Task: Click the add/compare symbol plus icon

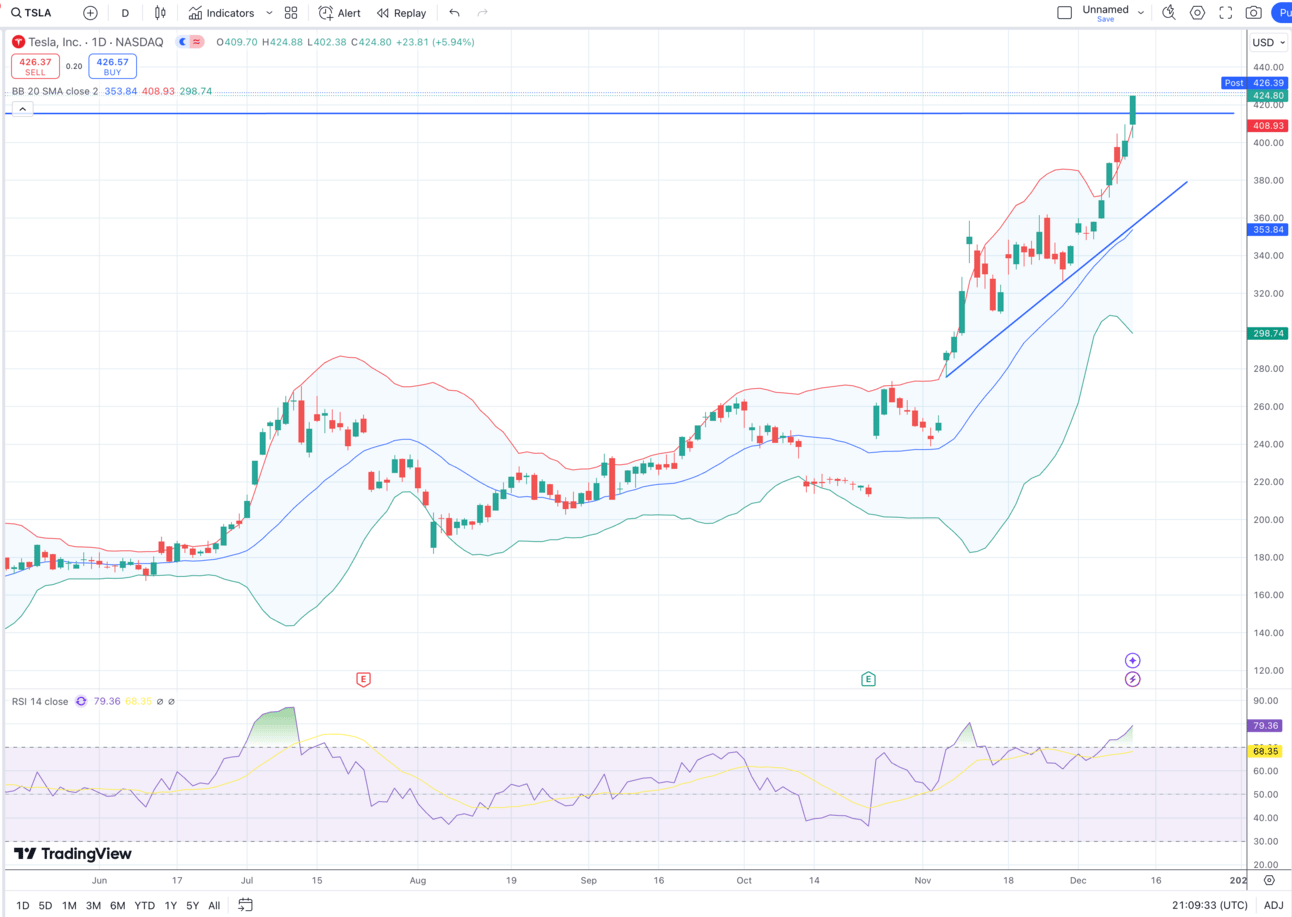Action: tap(91, 13)
